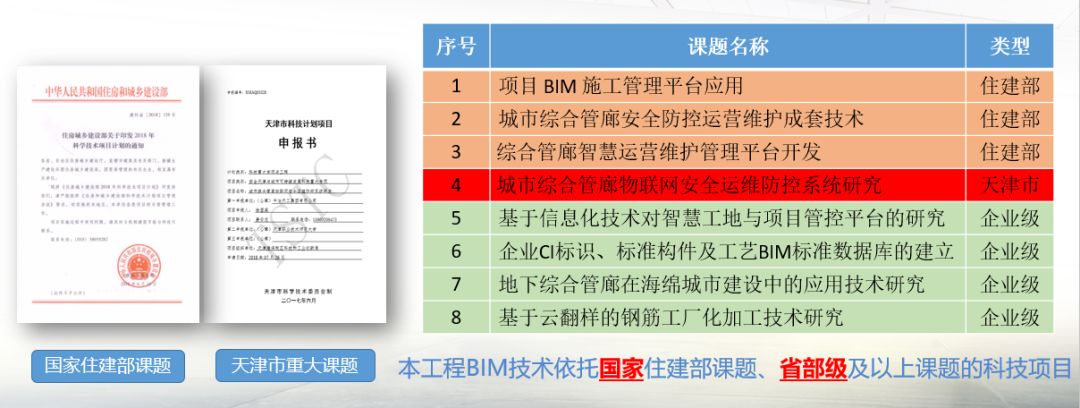Select row 项目 BIM 施工管理平台应用
The height and width of the screenshot is (408, 1080).
738,86
